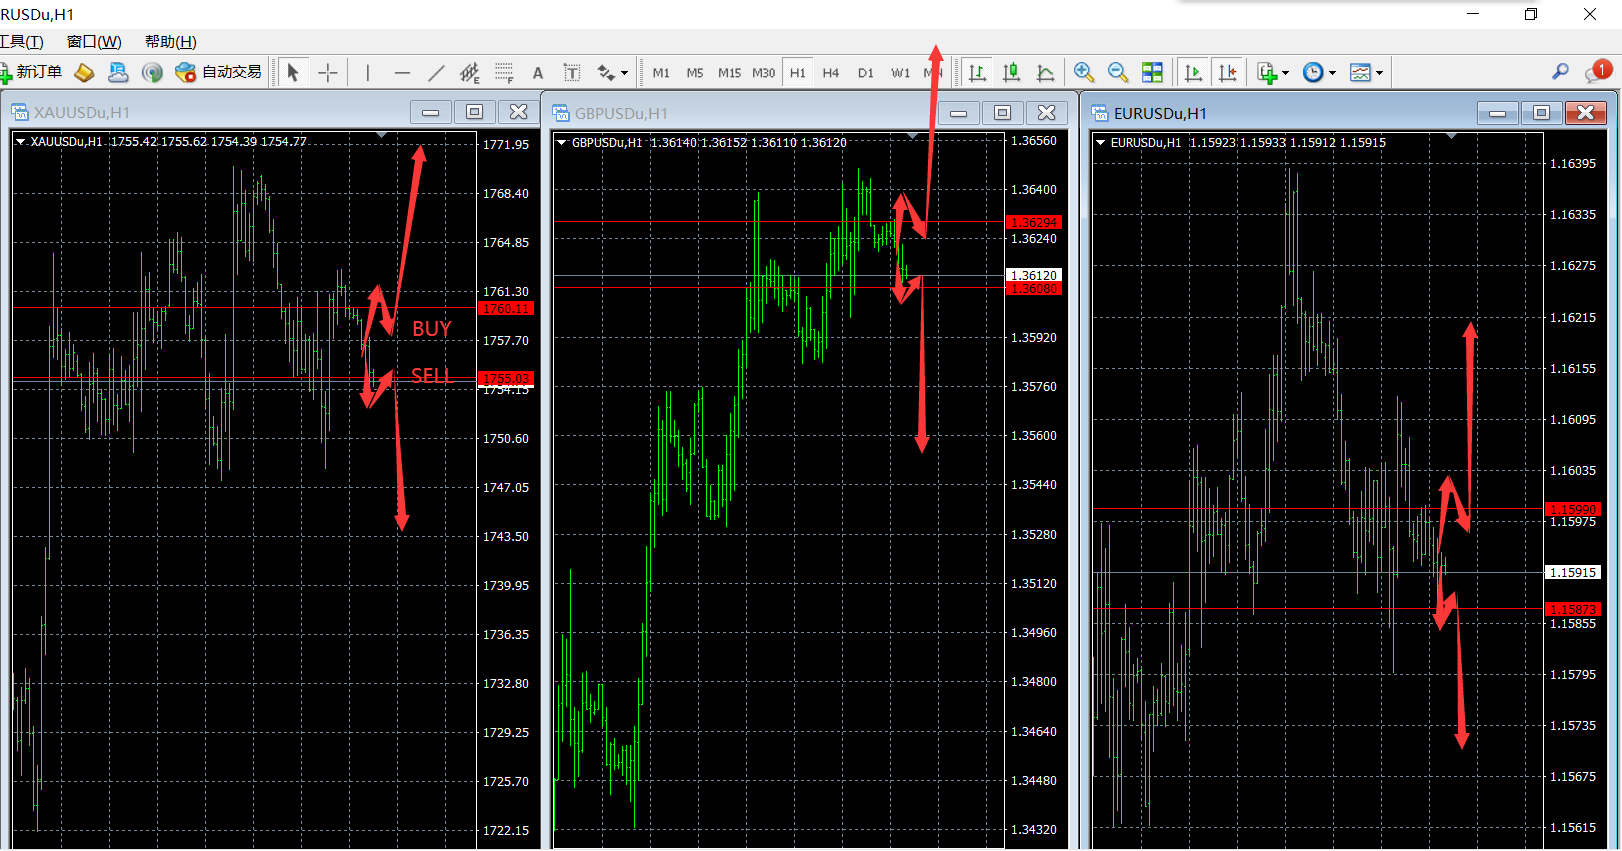
Task: Expand the chart templates dropdown arrow
Action: [1379, 73]
